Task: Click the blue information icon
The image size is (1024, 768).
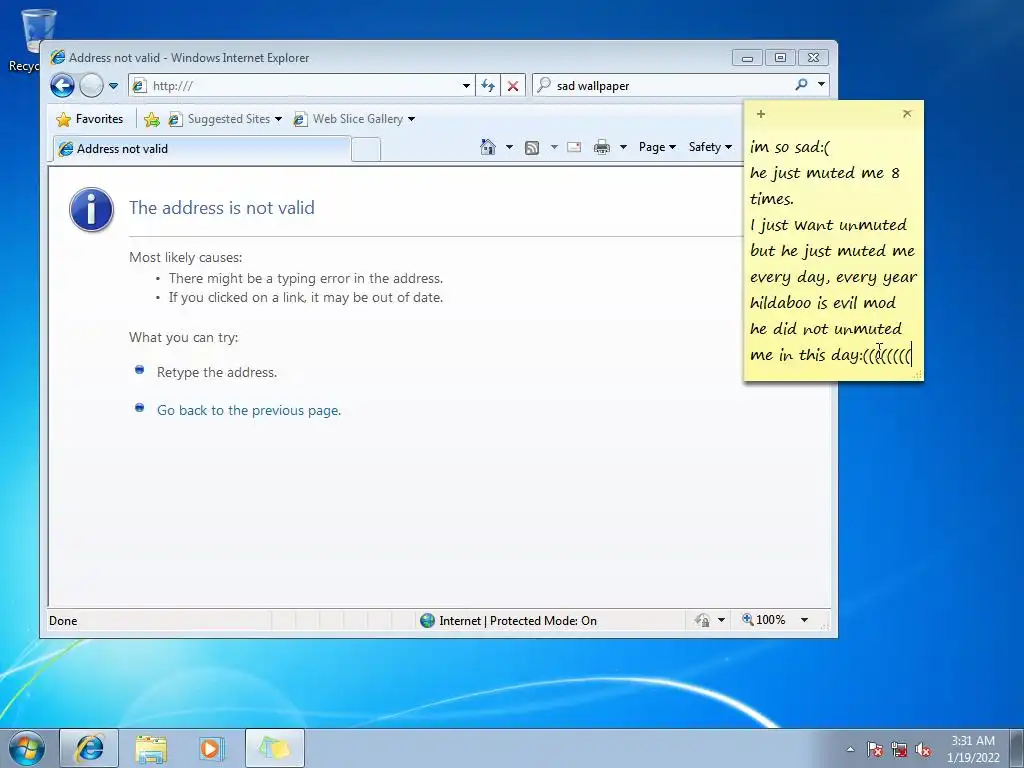Action: click(91, 210)
